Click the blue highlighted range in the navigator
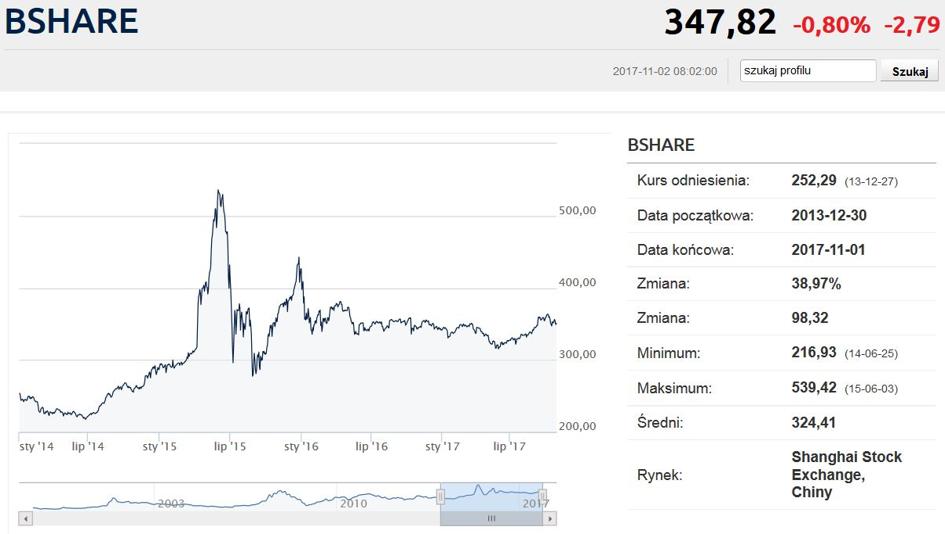Screen dimensions: 945x534 tap(491, 495)
